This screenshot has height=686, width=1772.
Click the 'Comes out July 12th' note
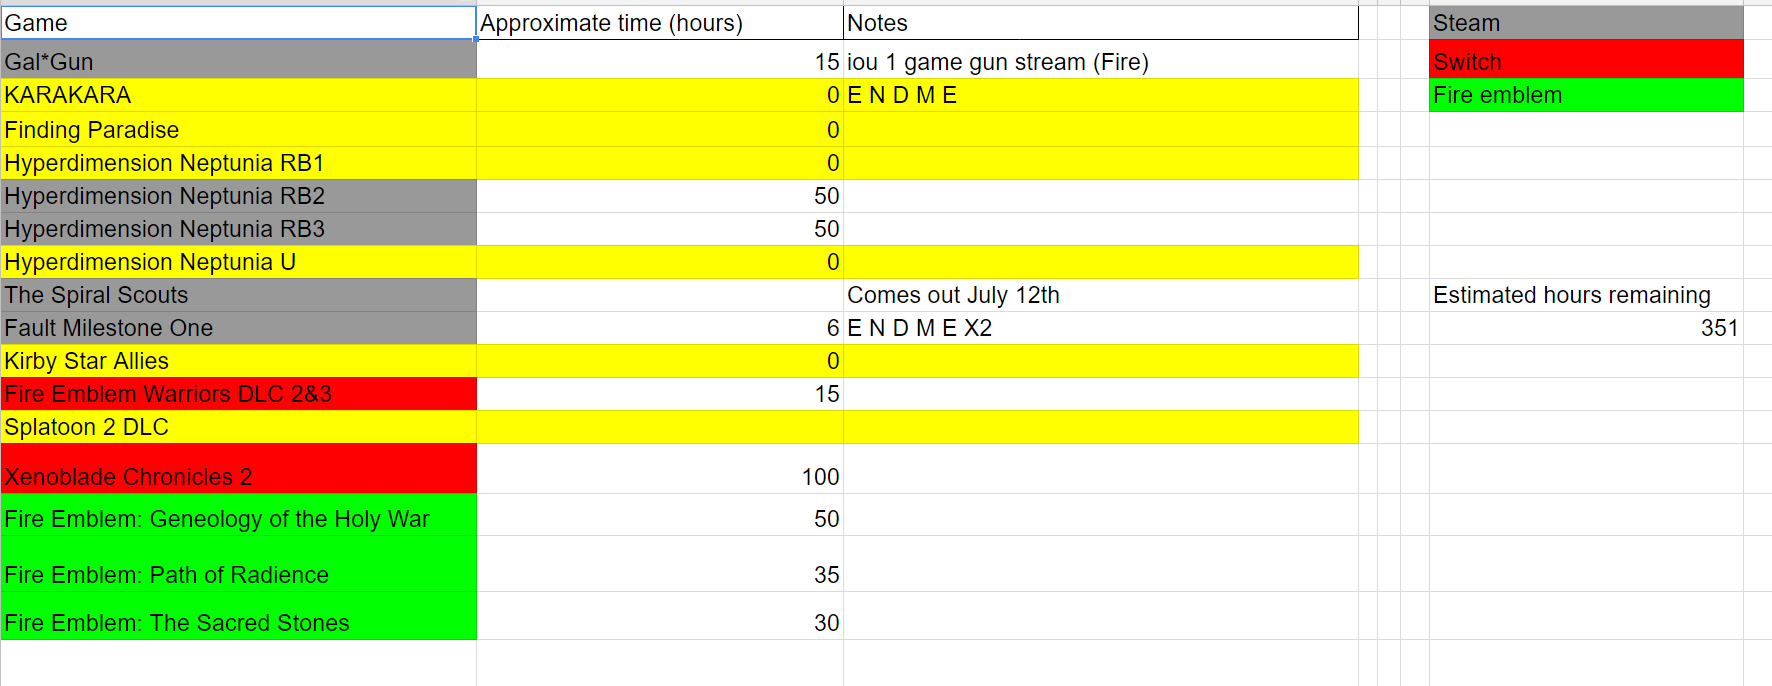pyautogui.click(x=953, y=295)
